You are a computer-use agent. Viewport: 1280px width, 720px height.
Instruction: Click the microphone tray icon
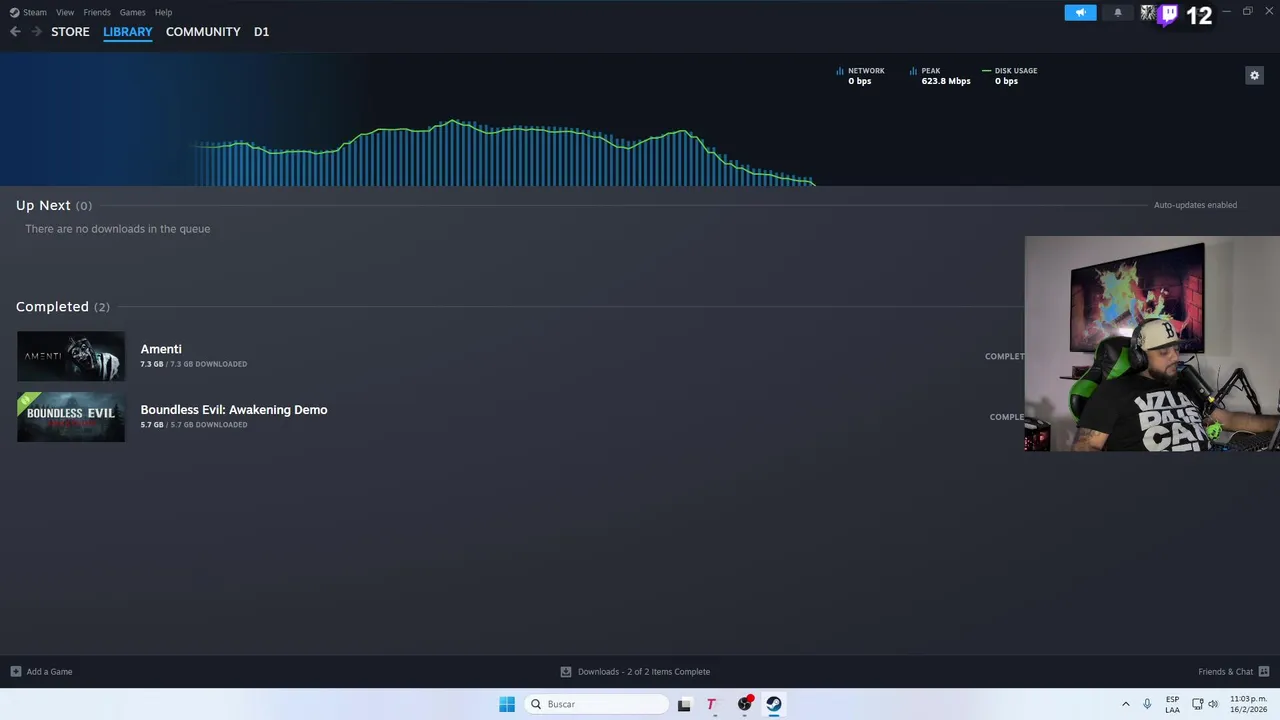[1147, 704]
